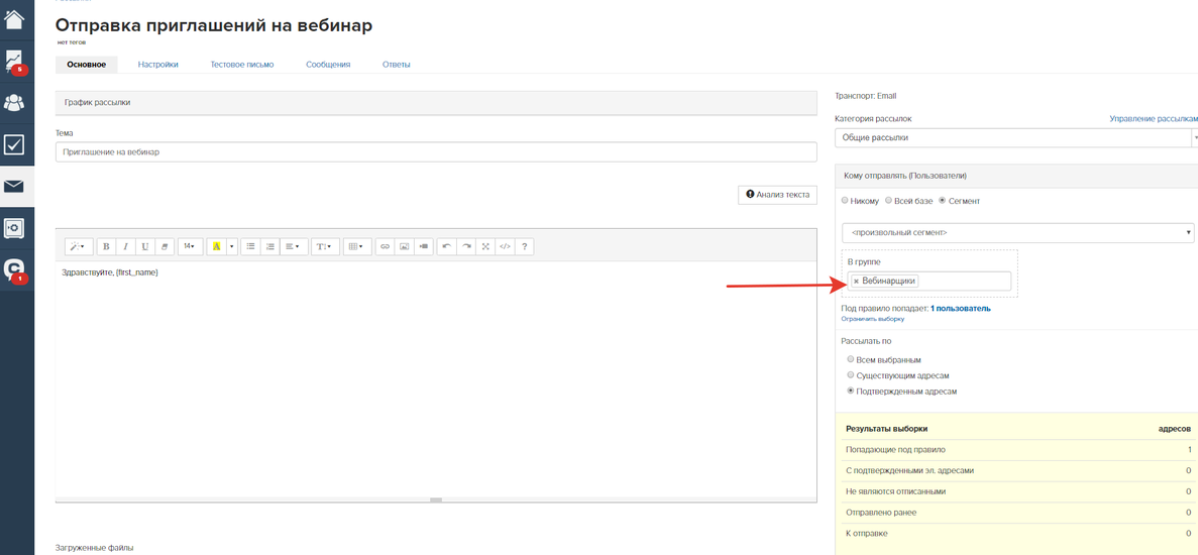
Task: Open the table insert dropdown
Action: (x=356, y=247)
